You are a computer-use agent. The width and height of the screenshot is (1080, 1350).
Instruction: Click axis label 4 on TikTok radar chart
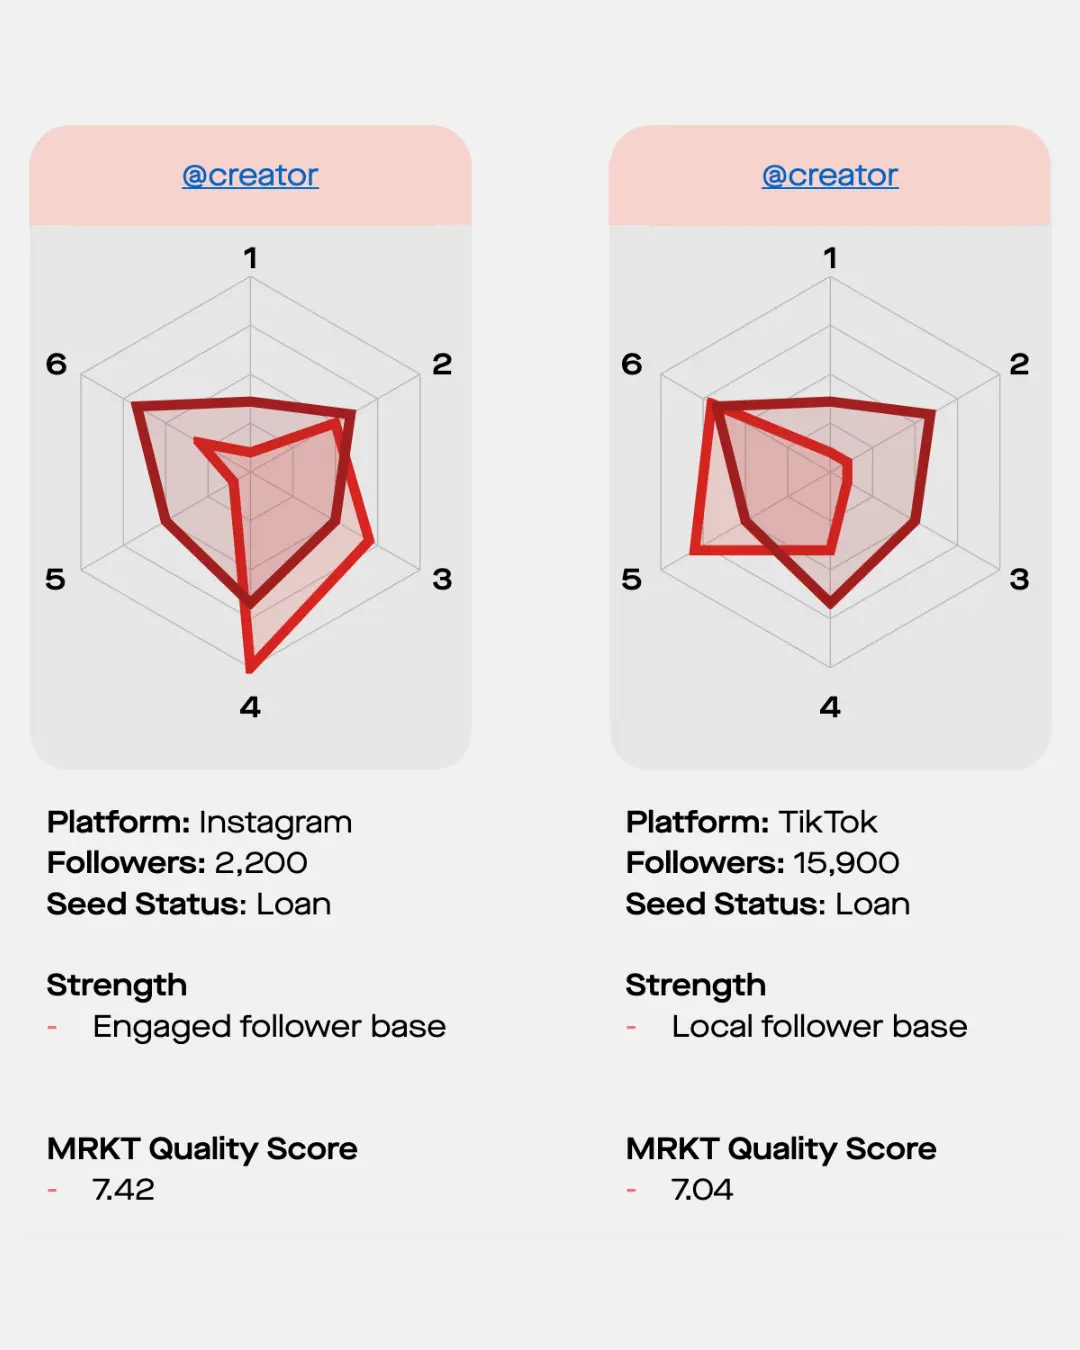point(830,707)
